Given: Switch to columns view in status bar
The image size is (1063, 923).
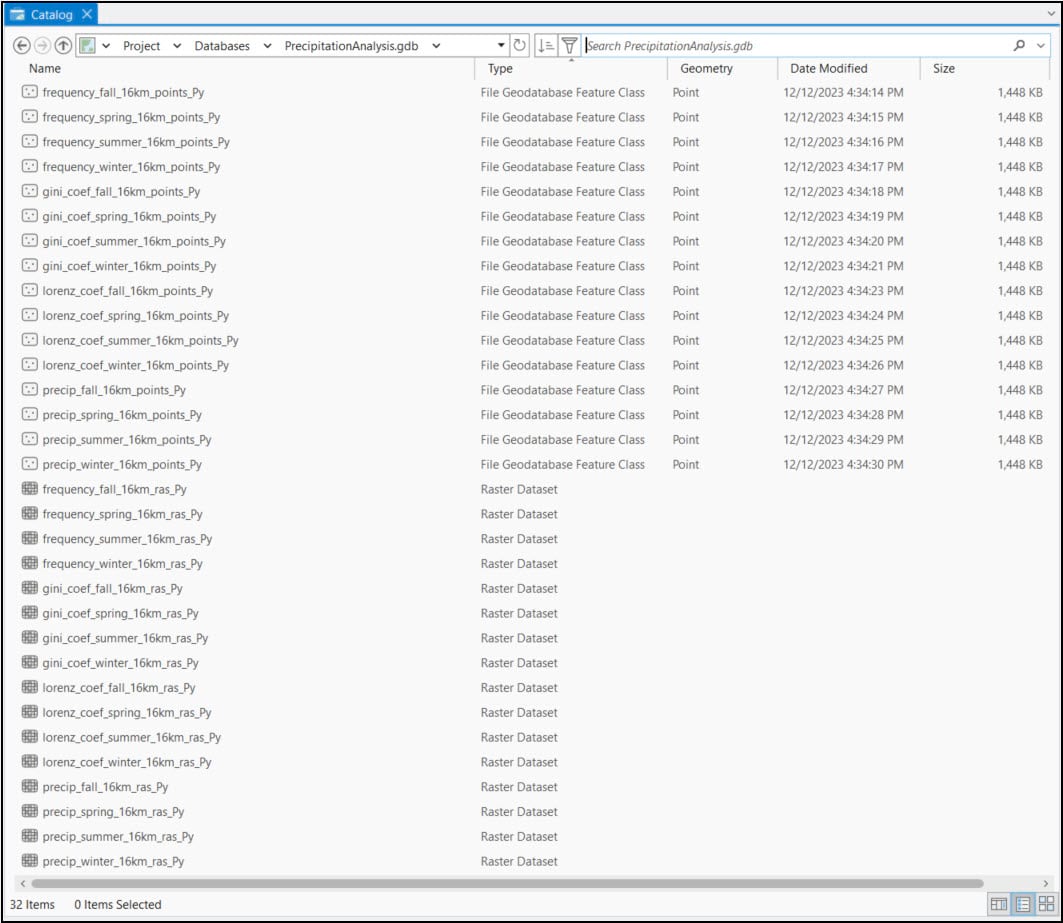Looking at the screenshot, I should [999, 904].
